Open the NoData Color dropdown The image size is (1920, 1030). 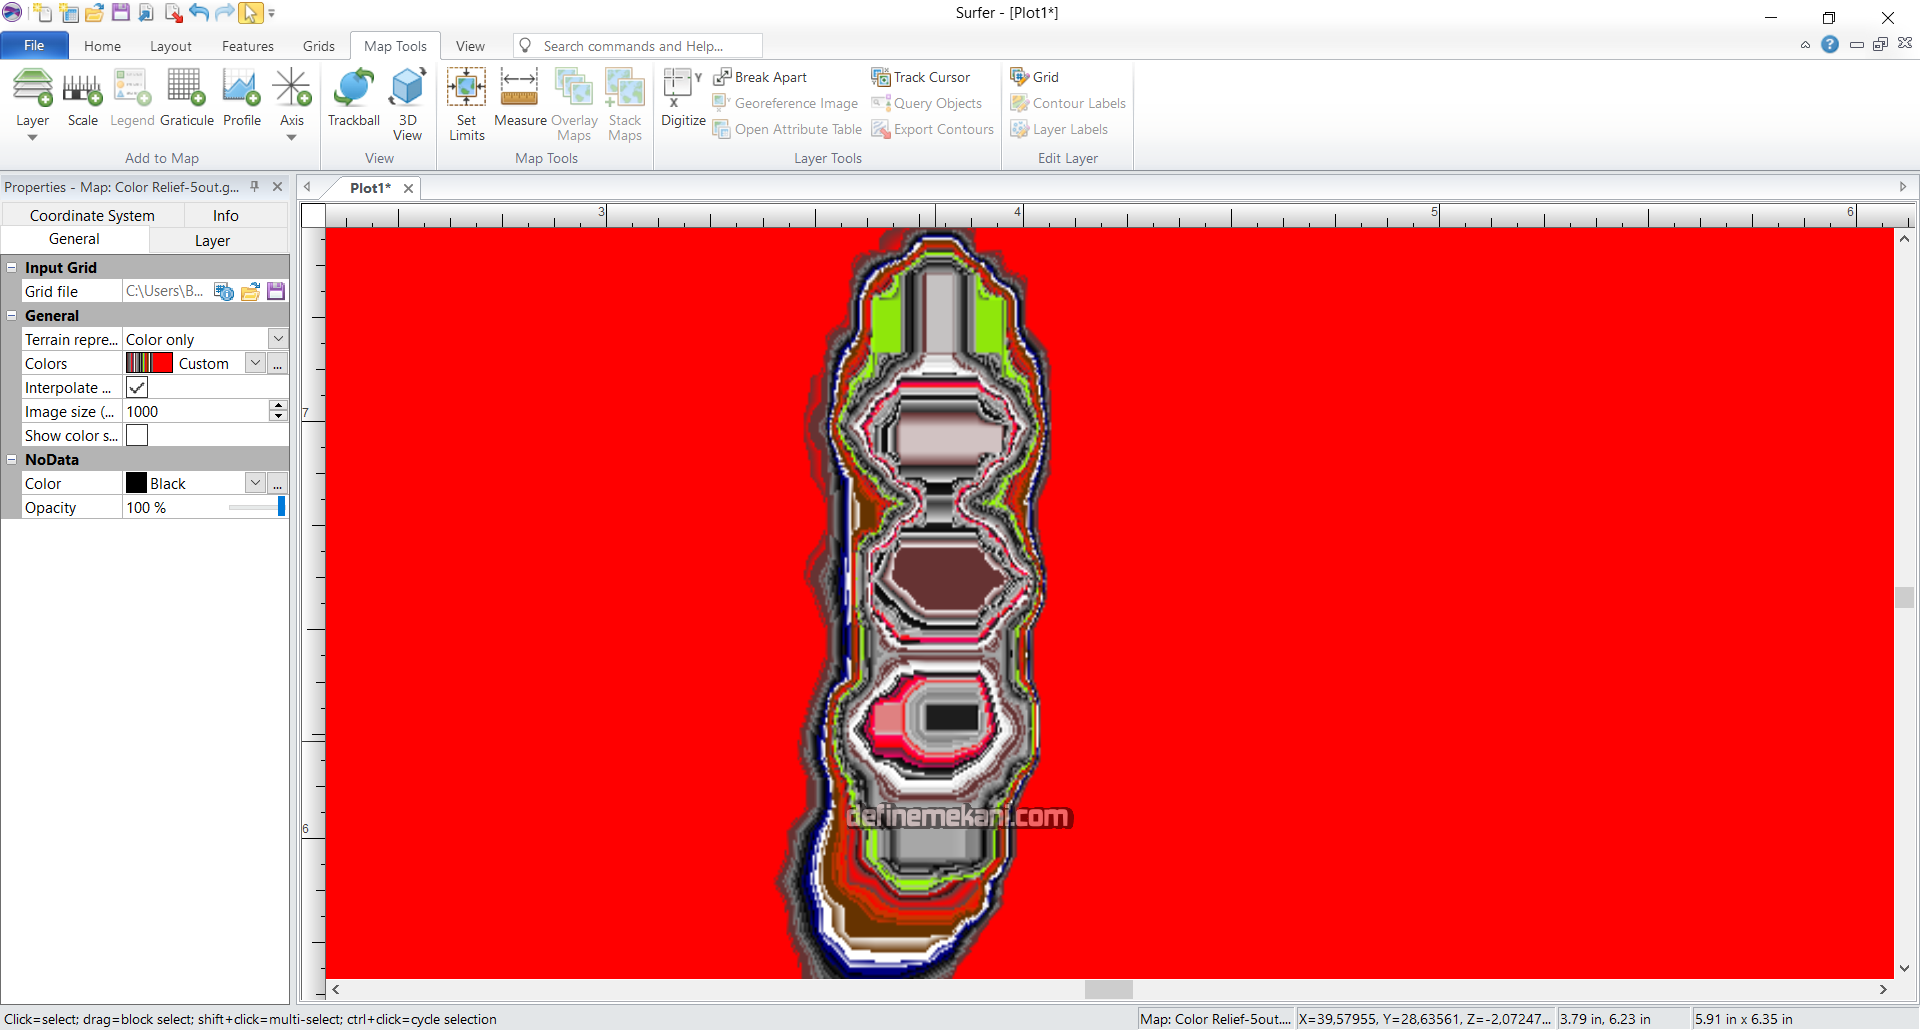[x=256, y=484]
